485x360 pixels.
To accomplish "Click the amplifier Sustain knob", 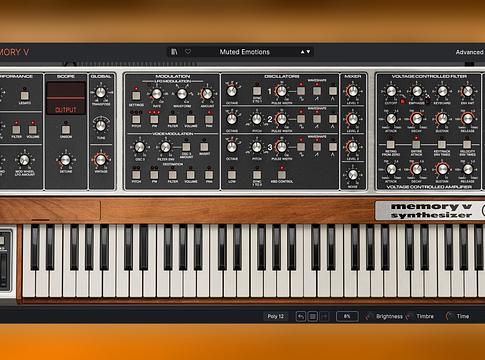I will point(442,169).
